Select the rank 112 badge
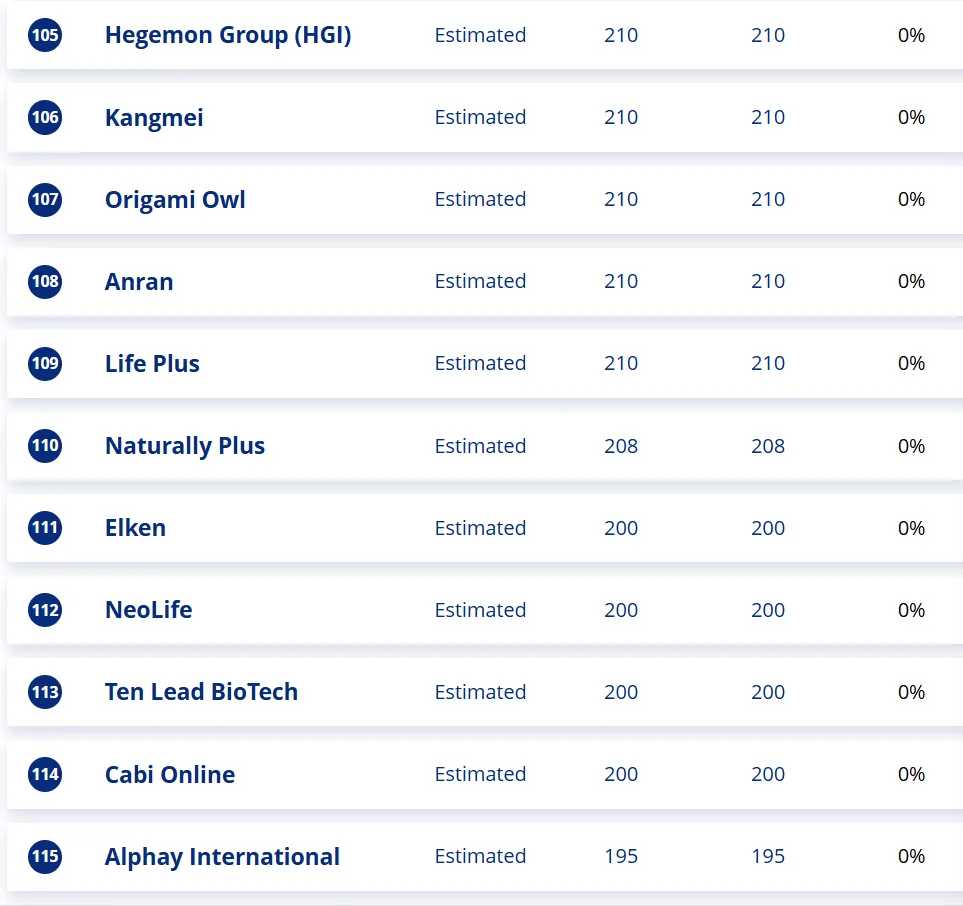Screen dimensions: 963x906 tap(45, 610)
